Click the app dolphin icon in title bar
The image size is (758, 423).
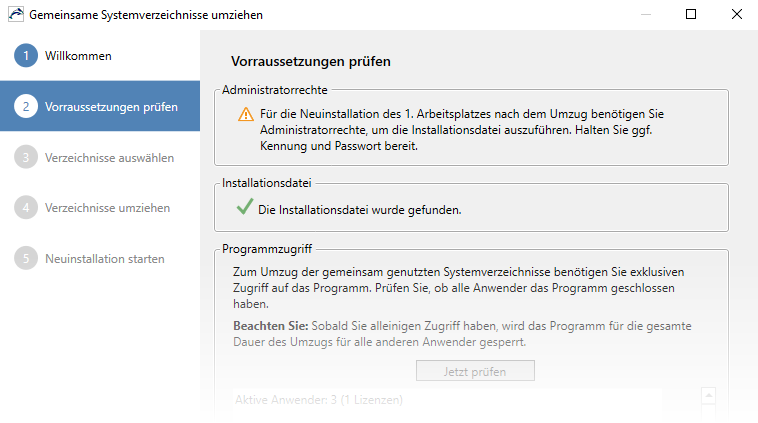tap(15, 15)
